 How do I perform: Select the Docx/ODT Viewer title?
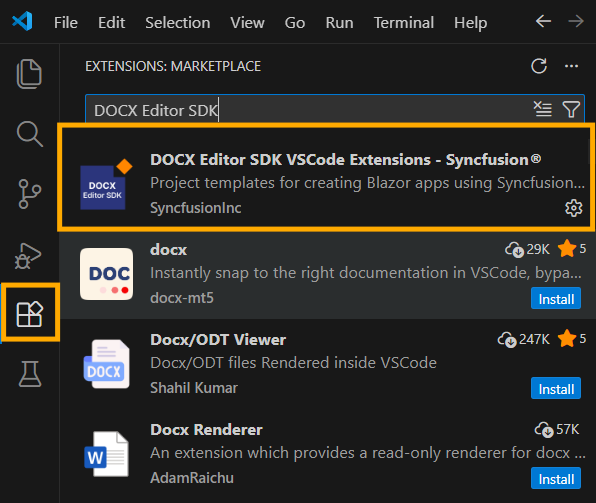coord(218,340)
